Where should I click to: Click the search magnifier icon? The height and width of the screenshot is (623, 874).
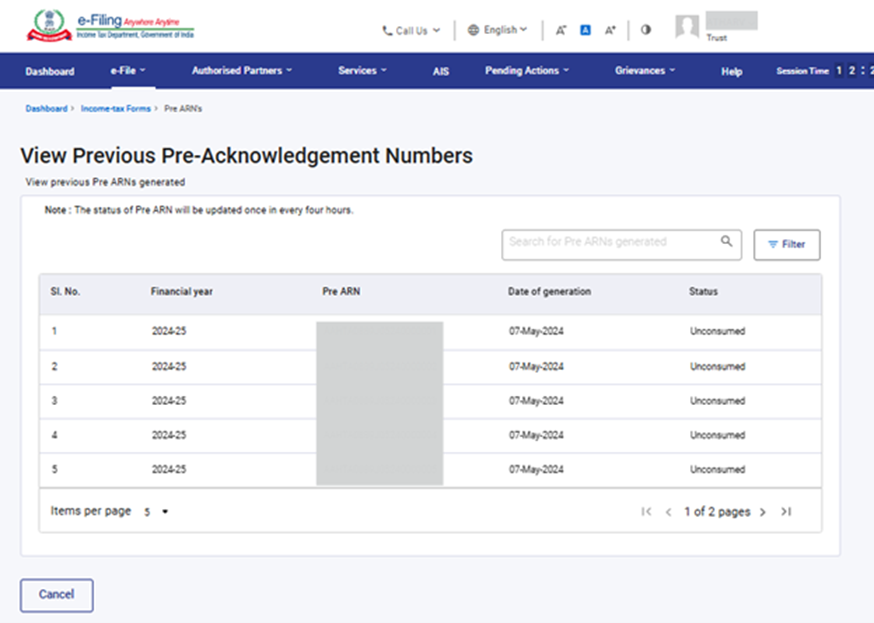pyautogui.click(x=727, y=242)
